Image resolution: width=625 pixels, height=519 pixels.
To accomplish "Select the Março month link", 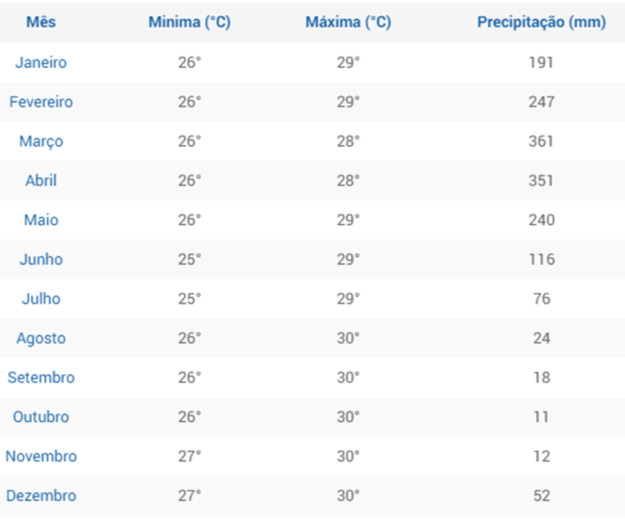I will pos(41,142).
